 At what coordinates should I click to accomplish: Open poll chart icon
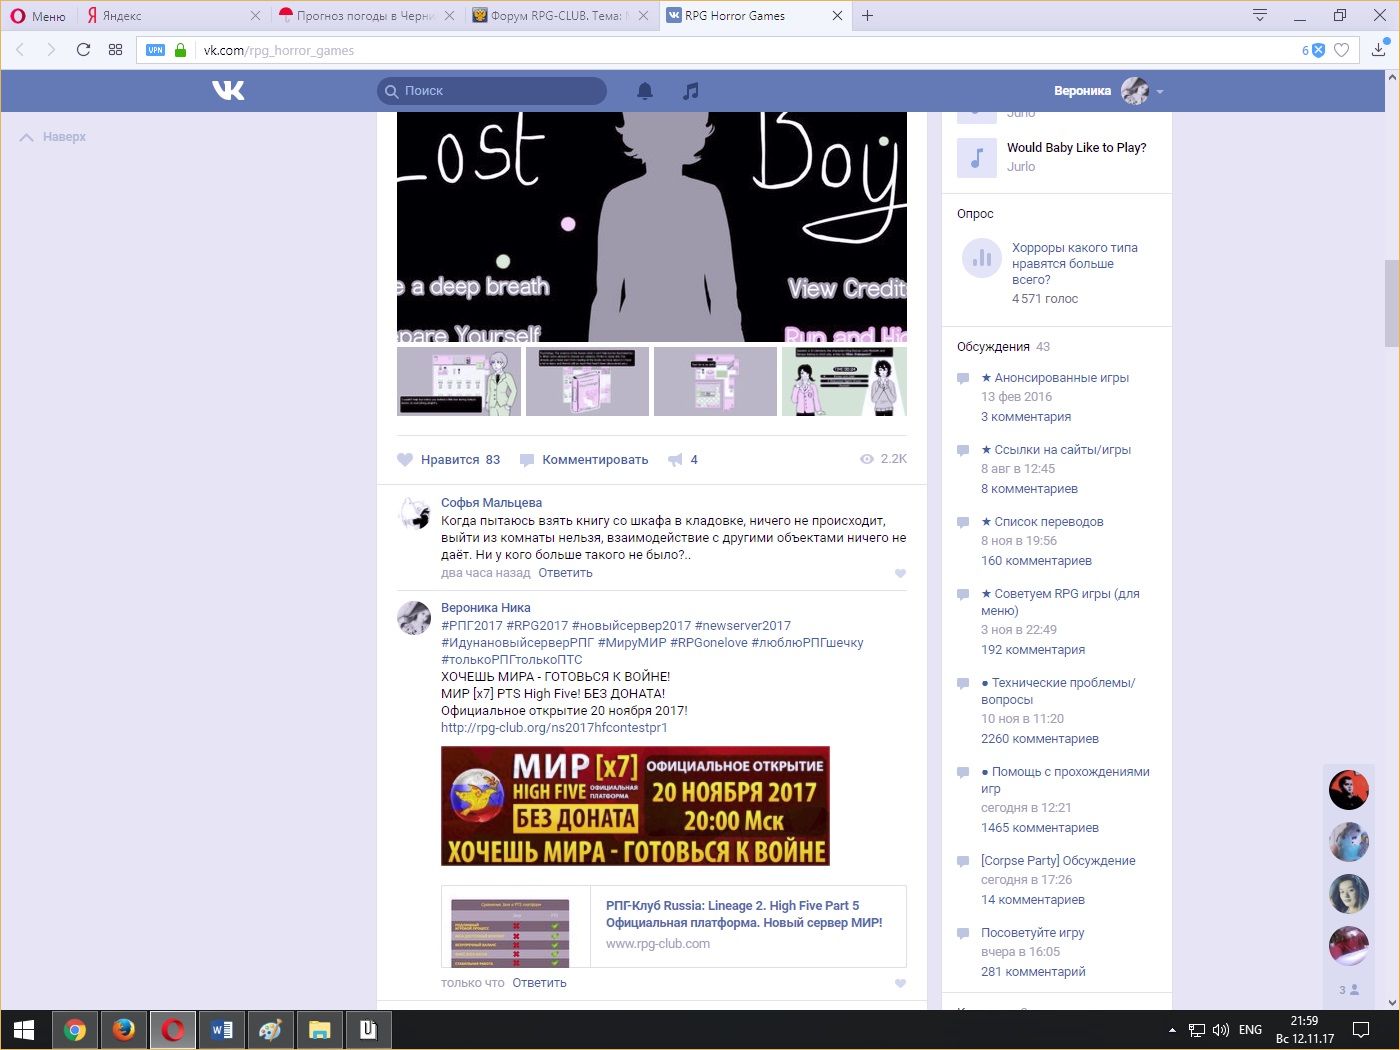pos(982,258)
